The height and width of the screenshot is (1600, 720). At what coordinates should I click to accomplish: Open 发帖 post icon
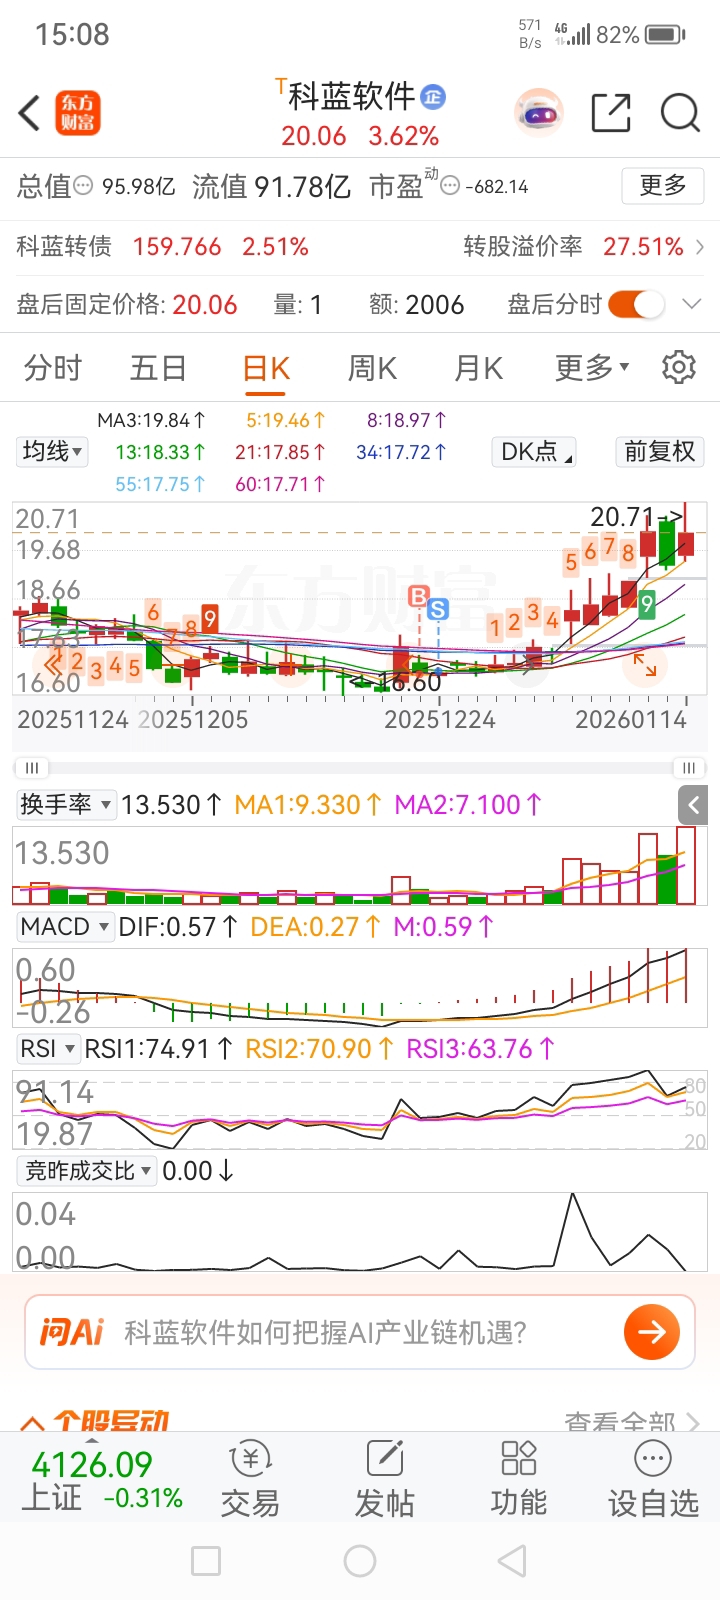pyautogui.click(x=384, y=1480)
